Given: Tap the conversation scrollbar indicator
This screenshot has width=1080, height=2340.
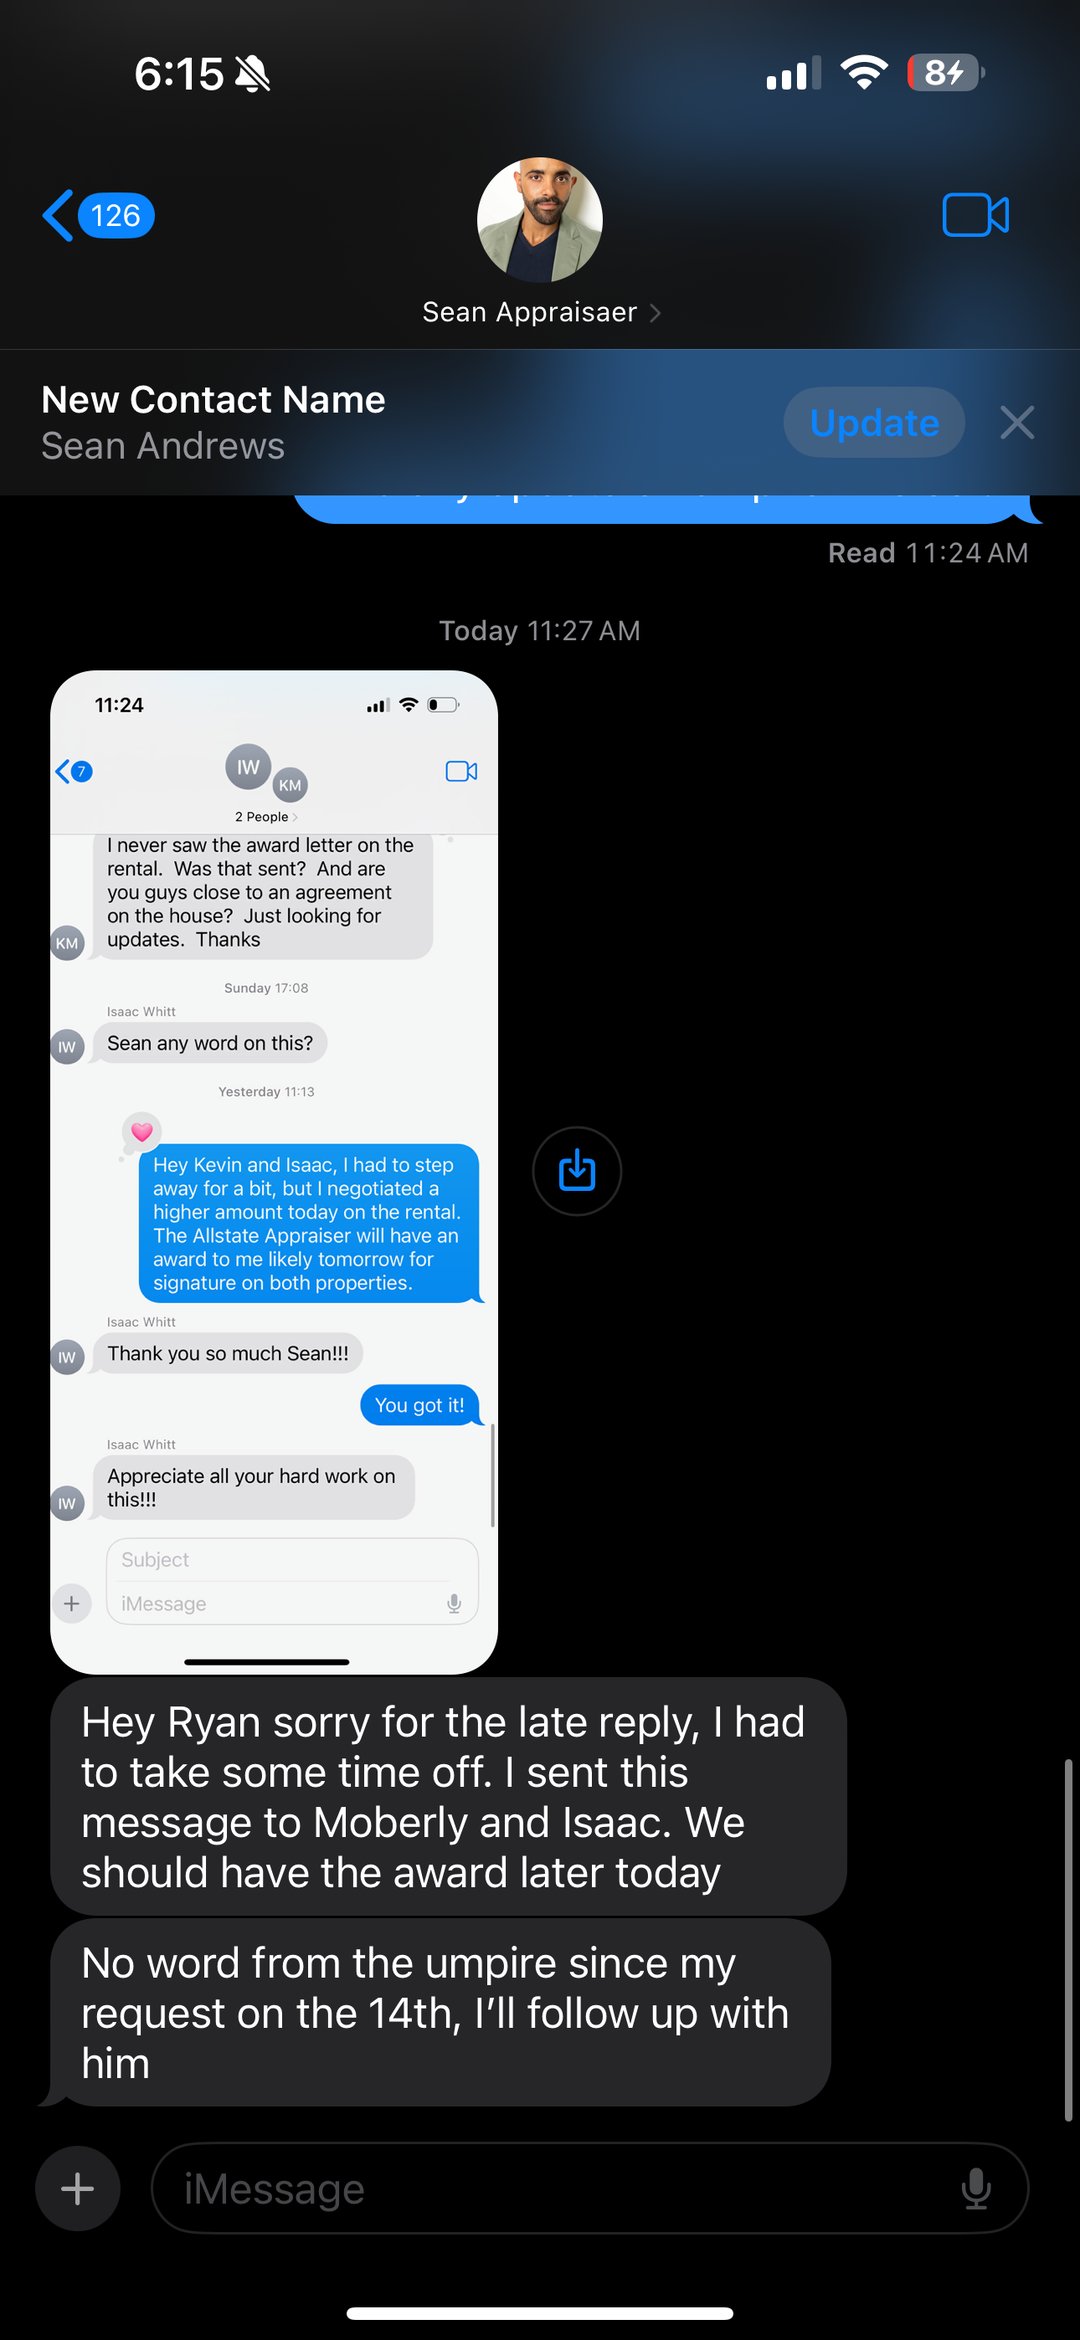Looking at the screenshot, I should 1068,1939.
